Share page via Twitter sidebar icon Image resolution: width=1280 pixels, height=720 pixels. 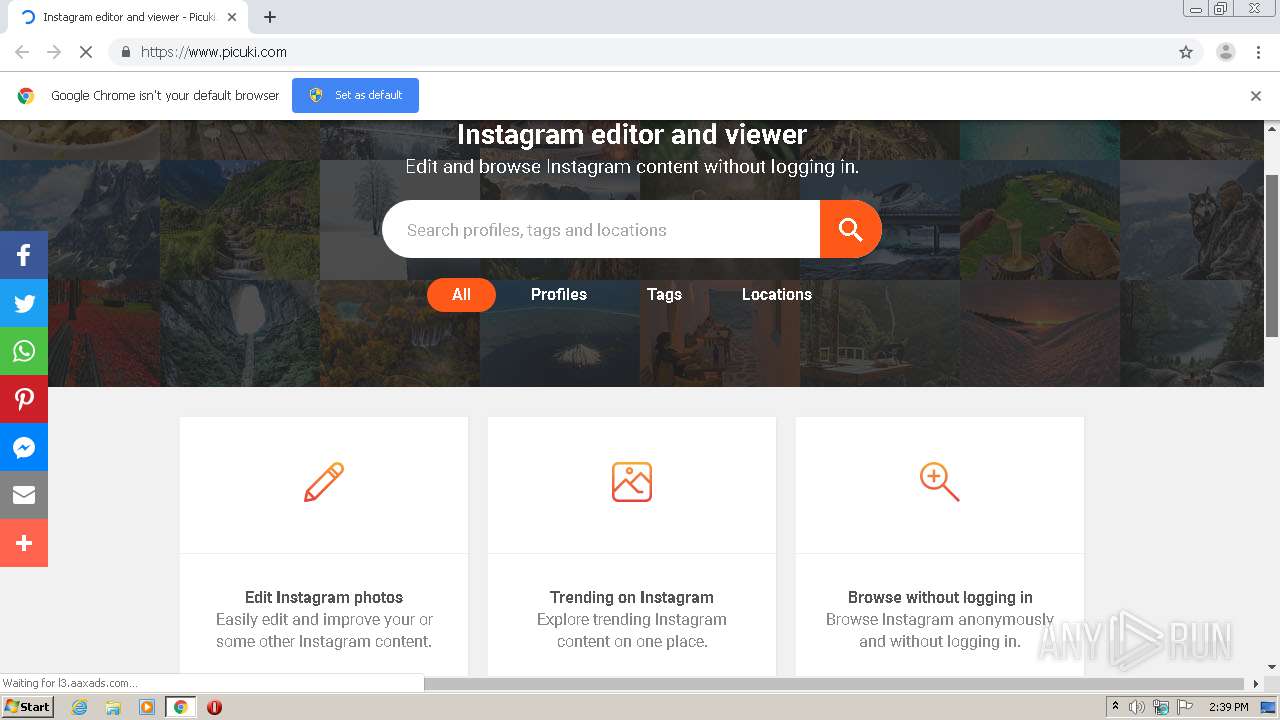pyautogui.click(x=24, y=303)
